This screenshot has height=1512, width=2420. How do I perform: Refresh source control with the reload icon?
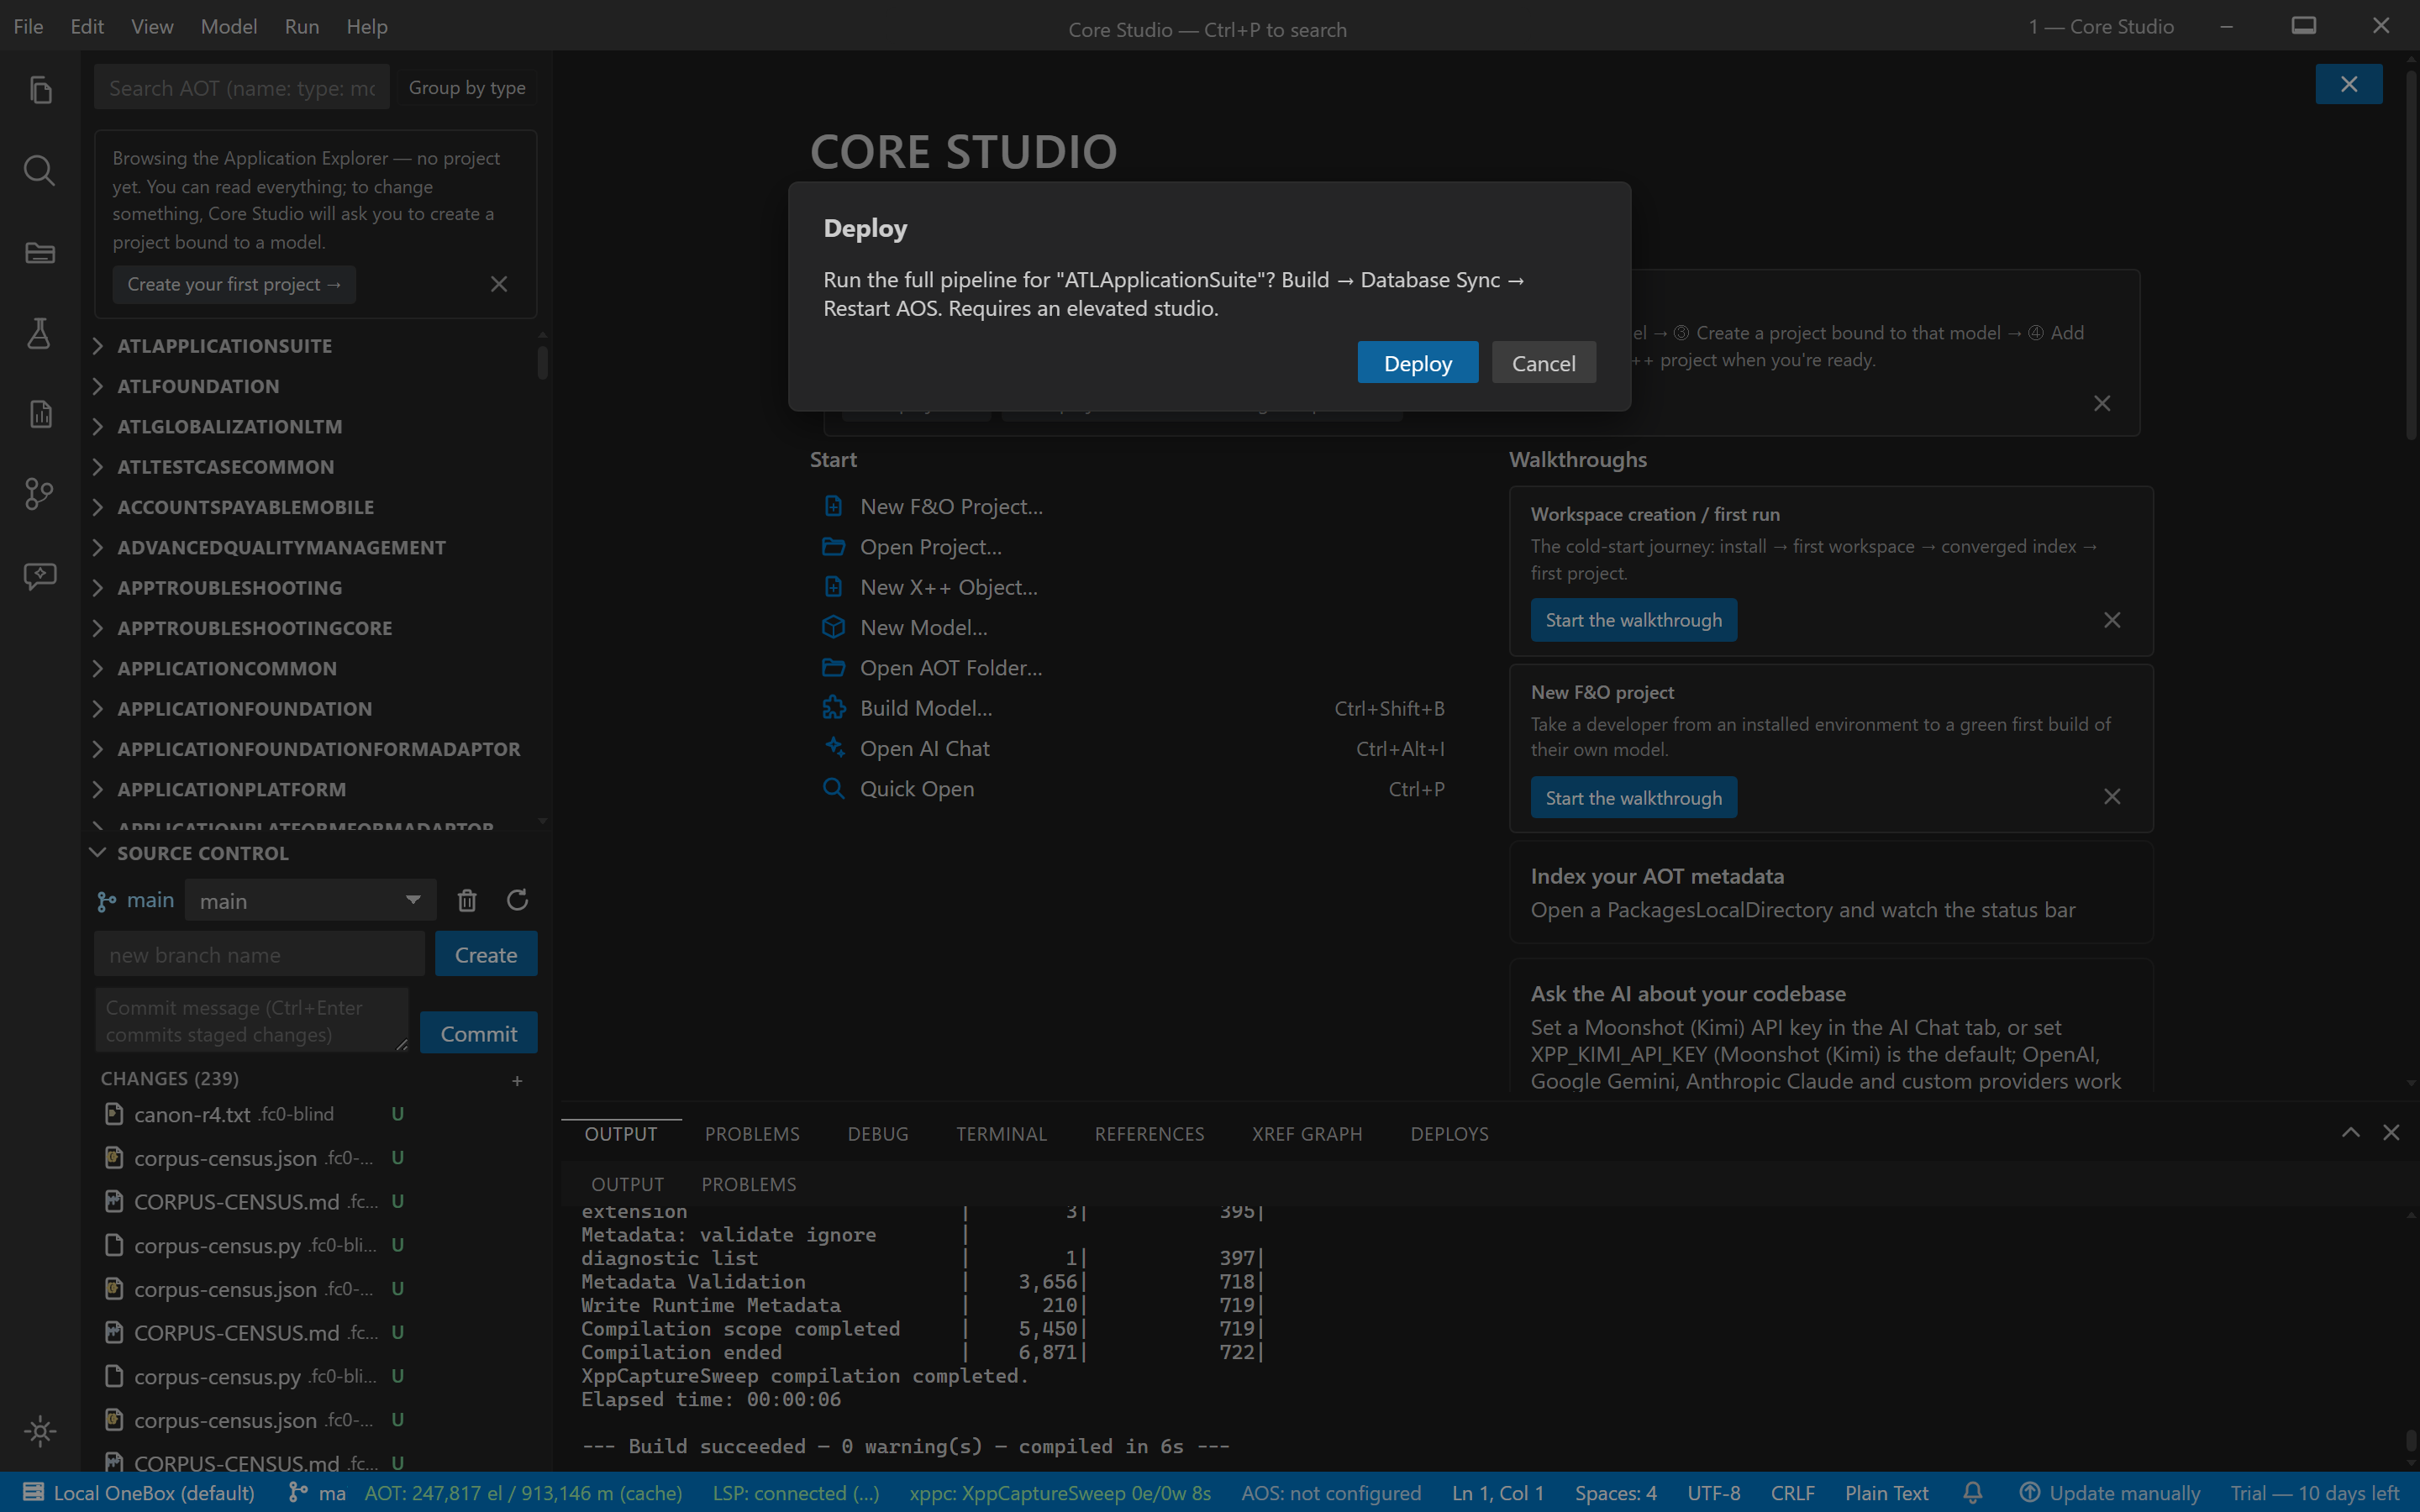tap(517, 900)
